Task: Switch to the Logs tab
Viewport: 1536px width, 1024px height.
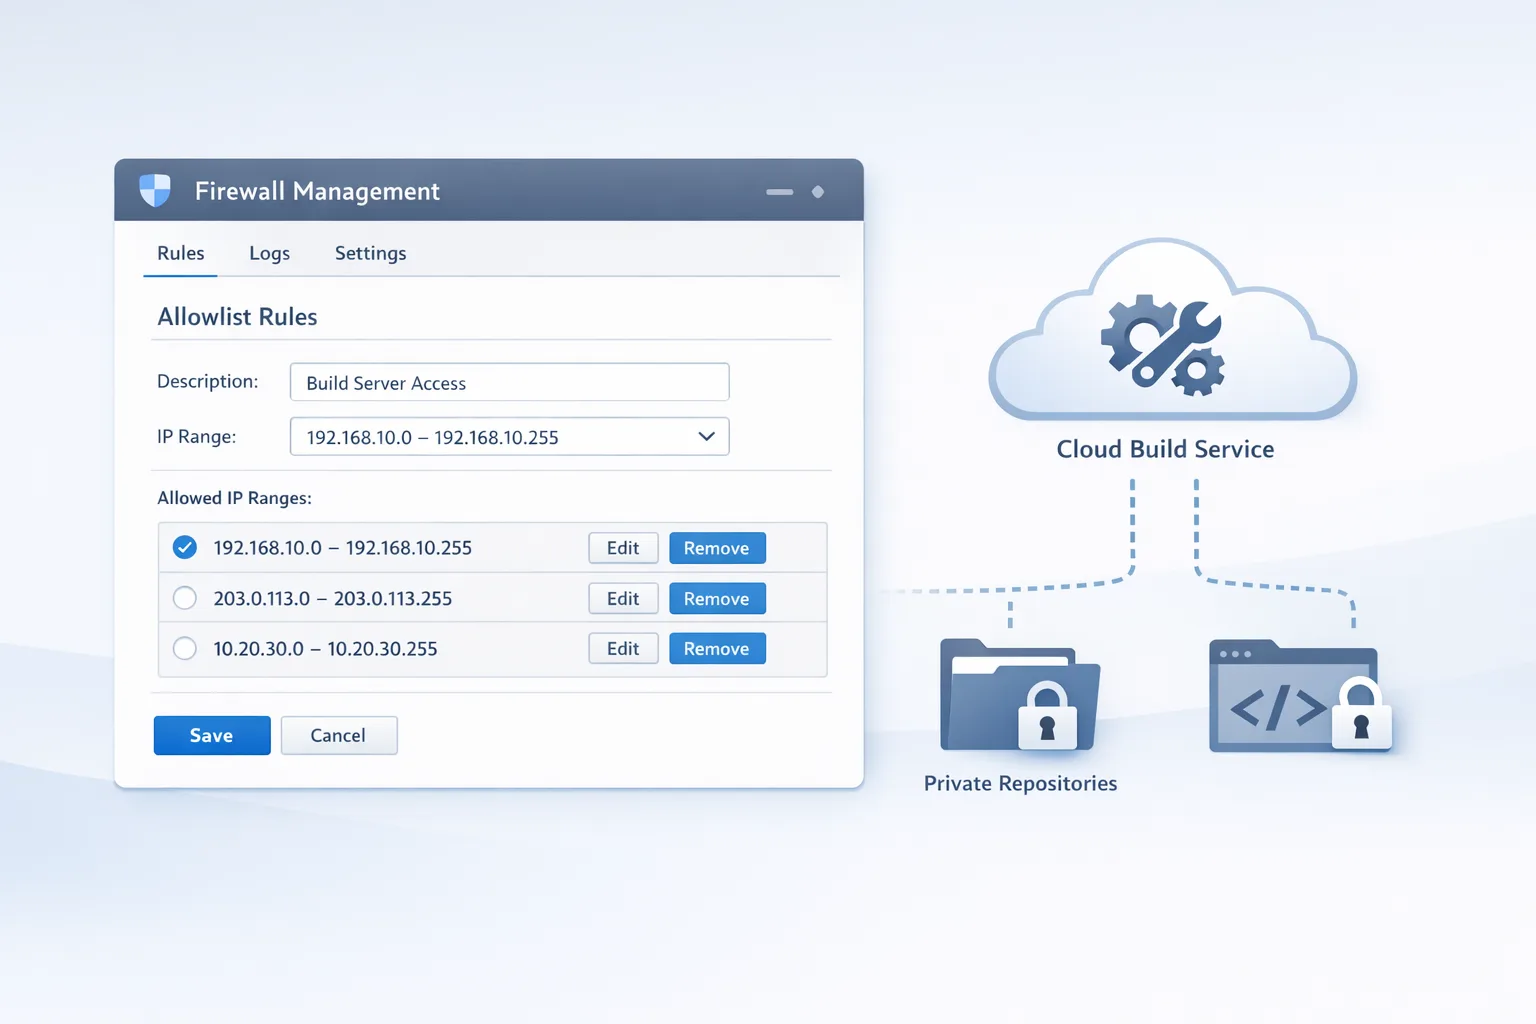Action: click(268, 253)
